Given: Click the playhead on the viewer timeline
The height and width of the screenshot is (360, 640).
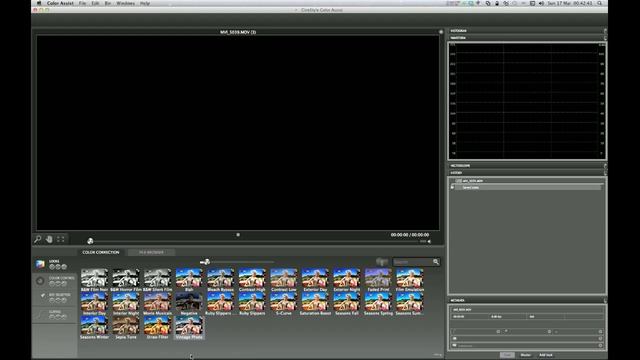Looking at the screenshot, I should [x=90, y=241].
